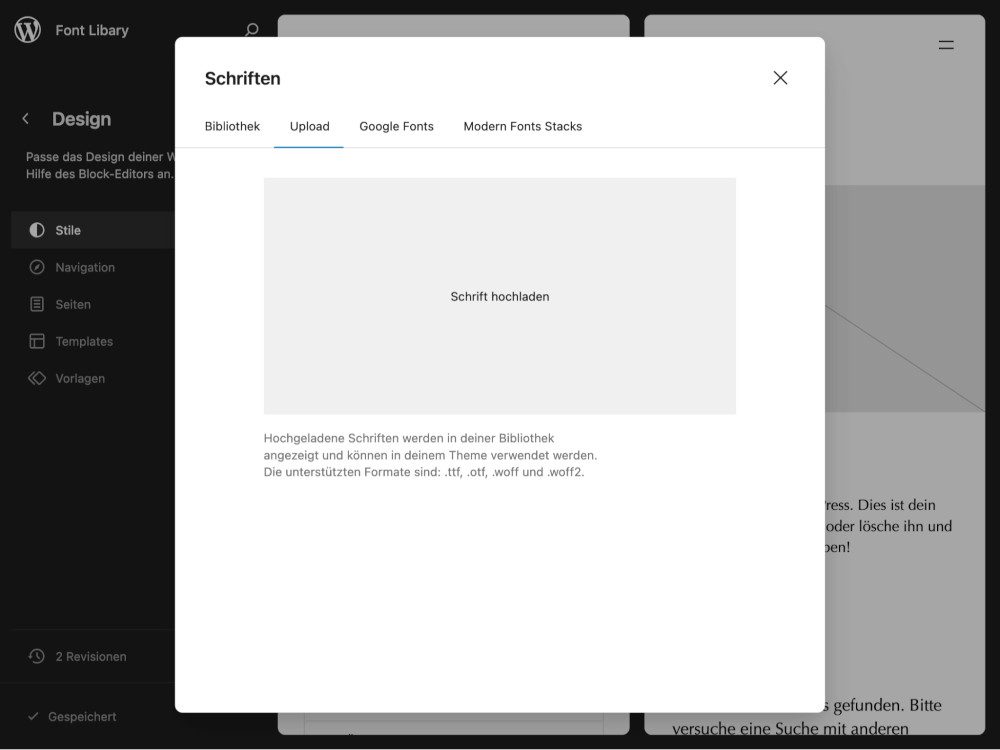This screenshot has height=750, width=1000.
Task: Open the 2 Revisionen history
Action: click(90, 657)
